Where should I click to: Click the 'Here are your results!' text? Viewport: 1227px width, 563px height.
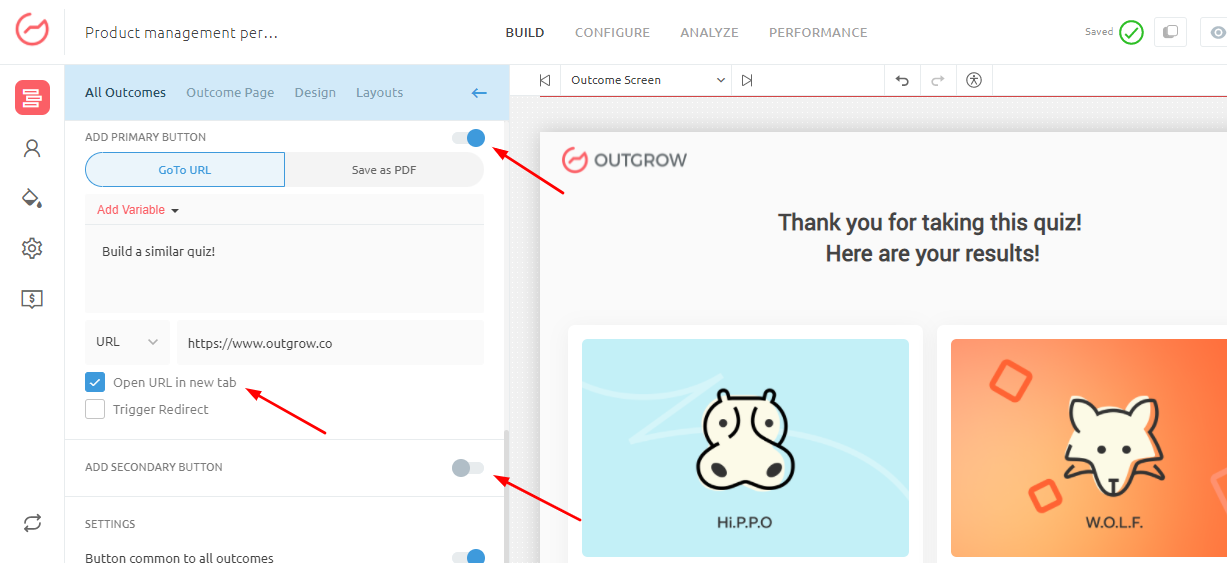pos(932,253)
